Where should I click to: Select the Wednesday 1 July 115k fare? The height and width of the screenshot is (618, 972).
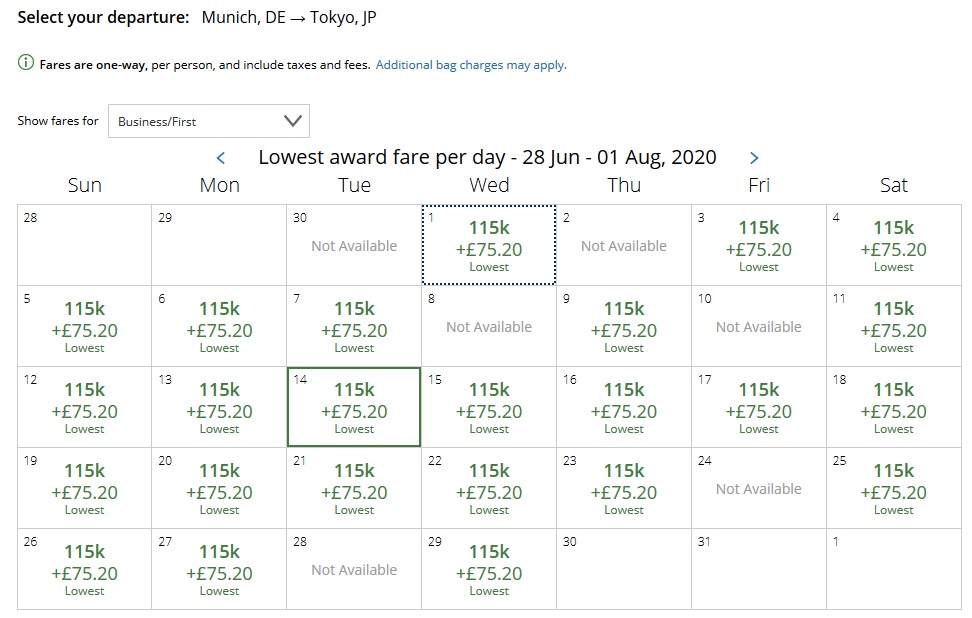click(x=489, y=245)
